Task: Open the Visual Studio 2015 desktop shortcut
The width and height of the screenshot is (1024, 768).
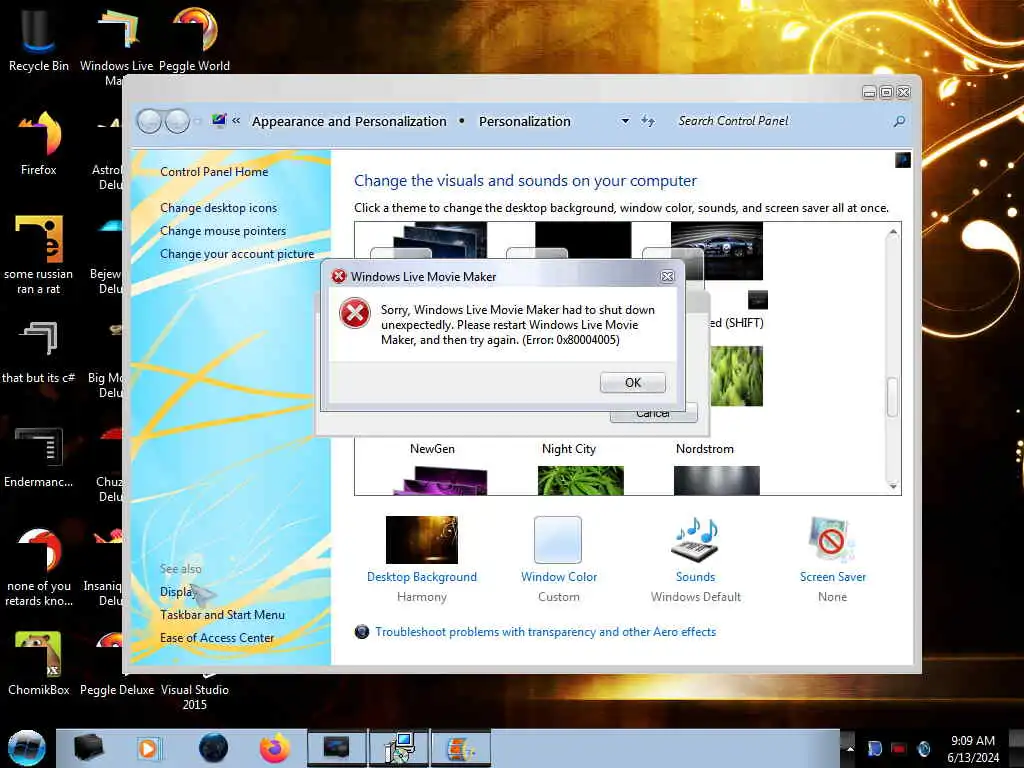Action: point(194,696)
